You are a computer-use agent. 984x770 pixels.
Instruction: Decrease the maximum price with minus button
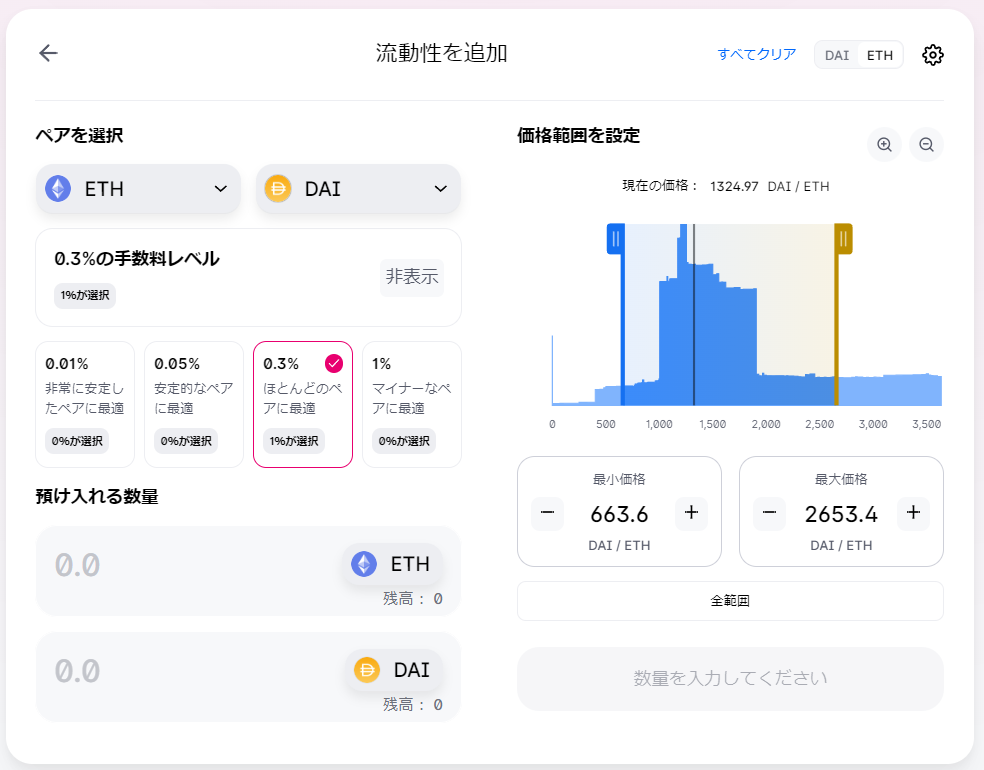[x=769, y=514]
